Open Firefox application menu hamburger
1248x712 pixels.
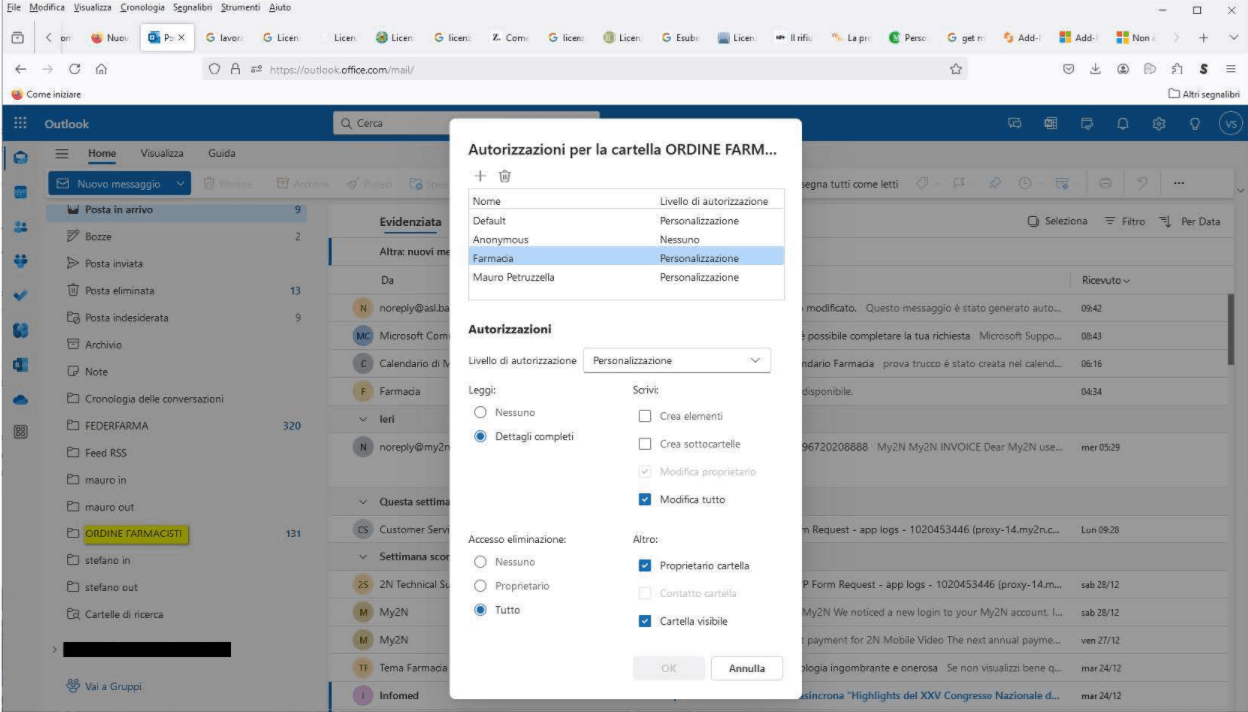[x=1230, y=69]
